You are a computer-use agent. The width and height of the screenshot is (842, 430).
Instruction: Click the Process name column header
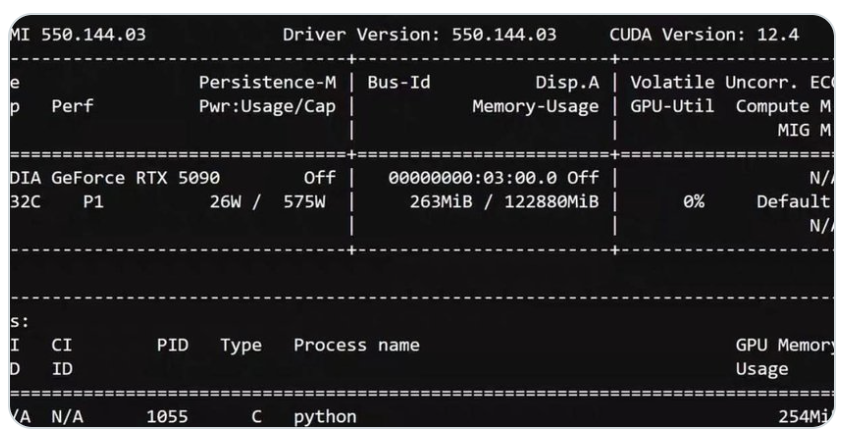click(356, 345)
